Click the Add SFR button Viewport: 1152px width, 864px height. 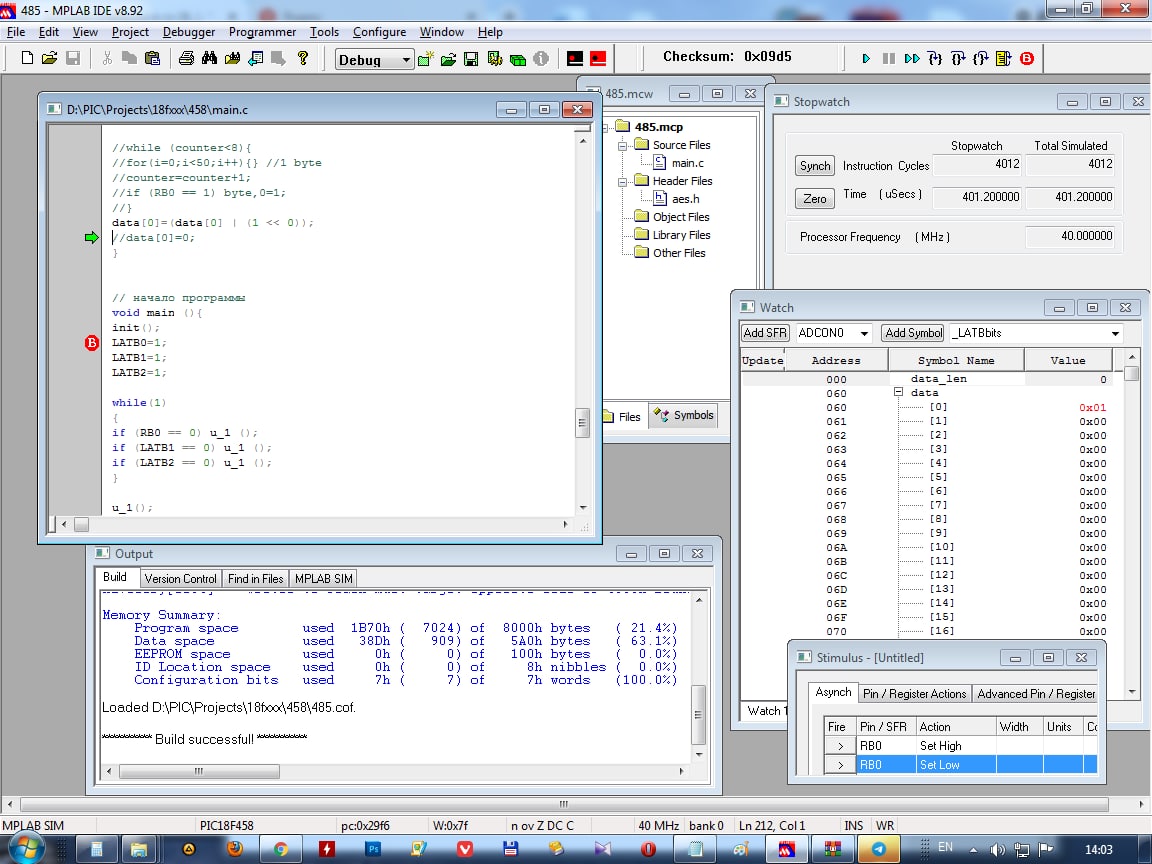(765, 333)
